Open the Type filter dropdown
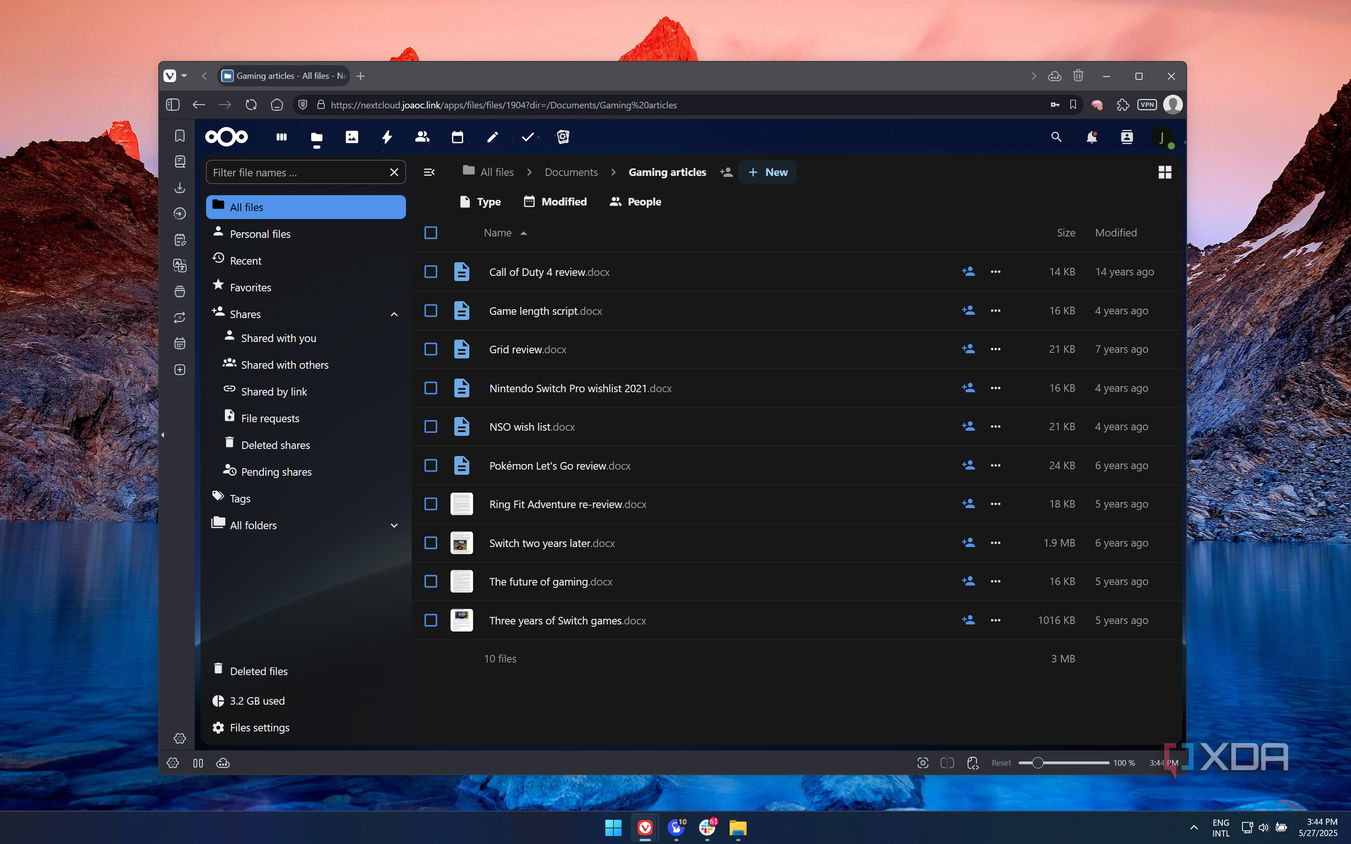The image size is (1351, 844). click(480, 202)
